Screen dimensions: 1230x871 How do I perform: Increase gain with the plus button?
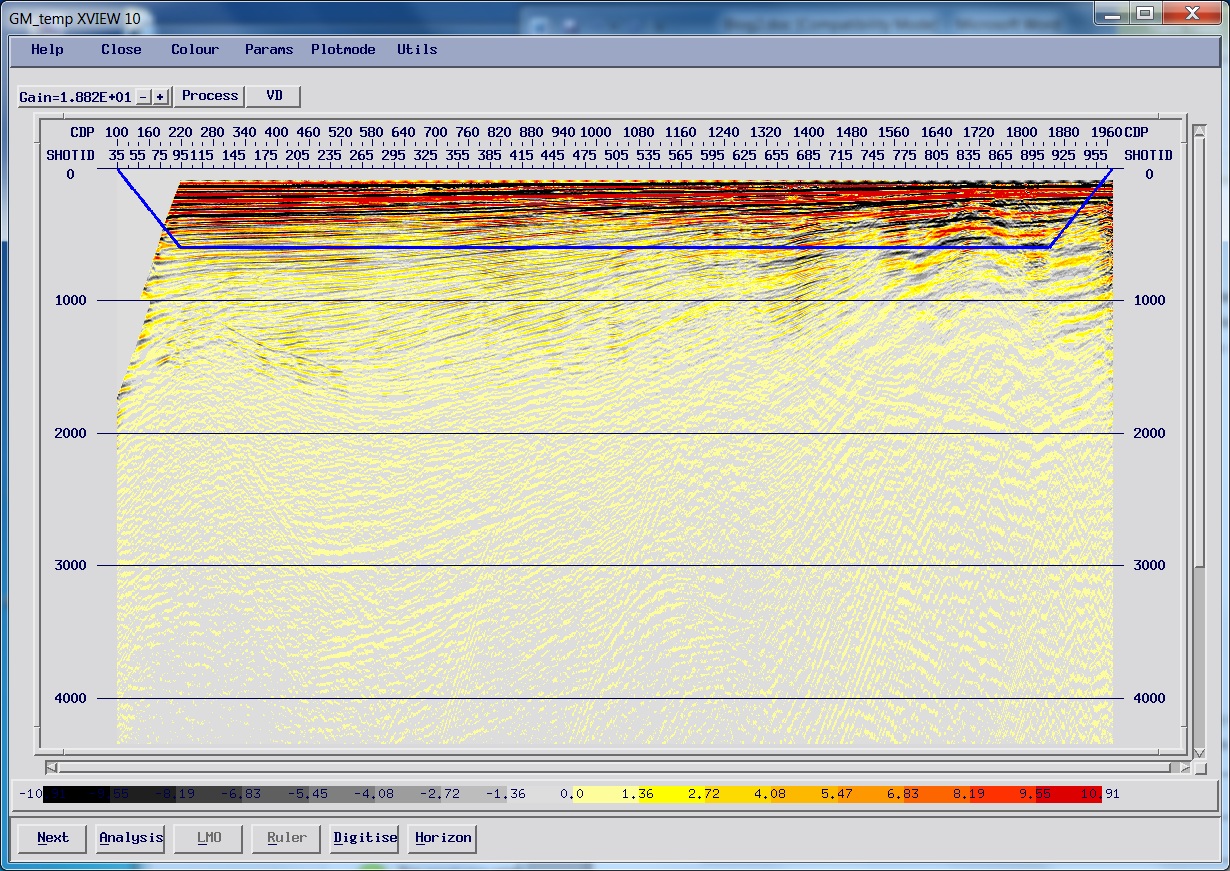click(x=160, y=97)
